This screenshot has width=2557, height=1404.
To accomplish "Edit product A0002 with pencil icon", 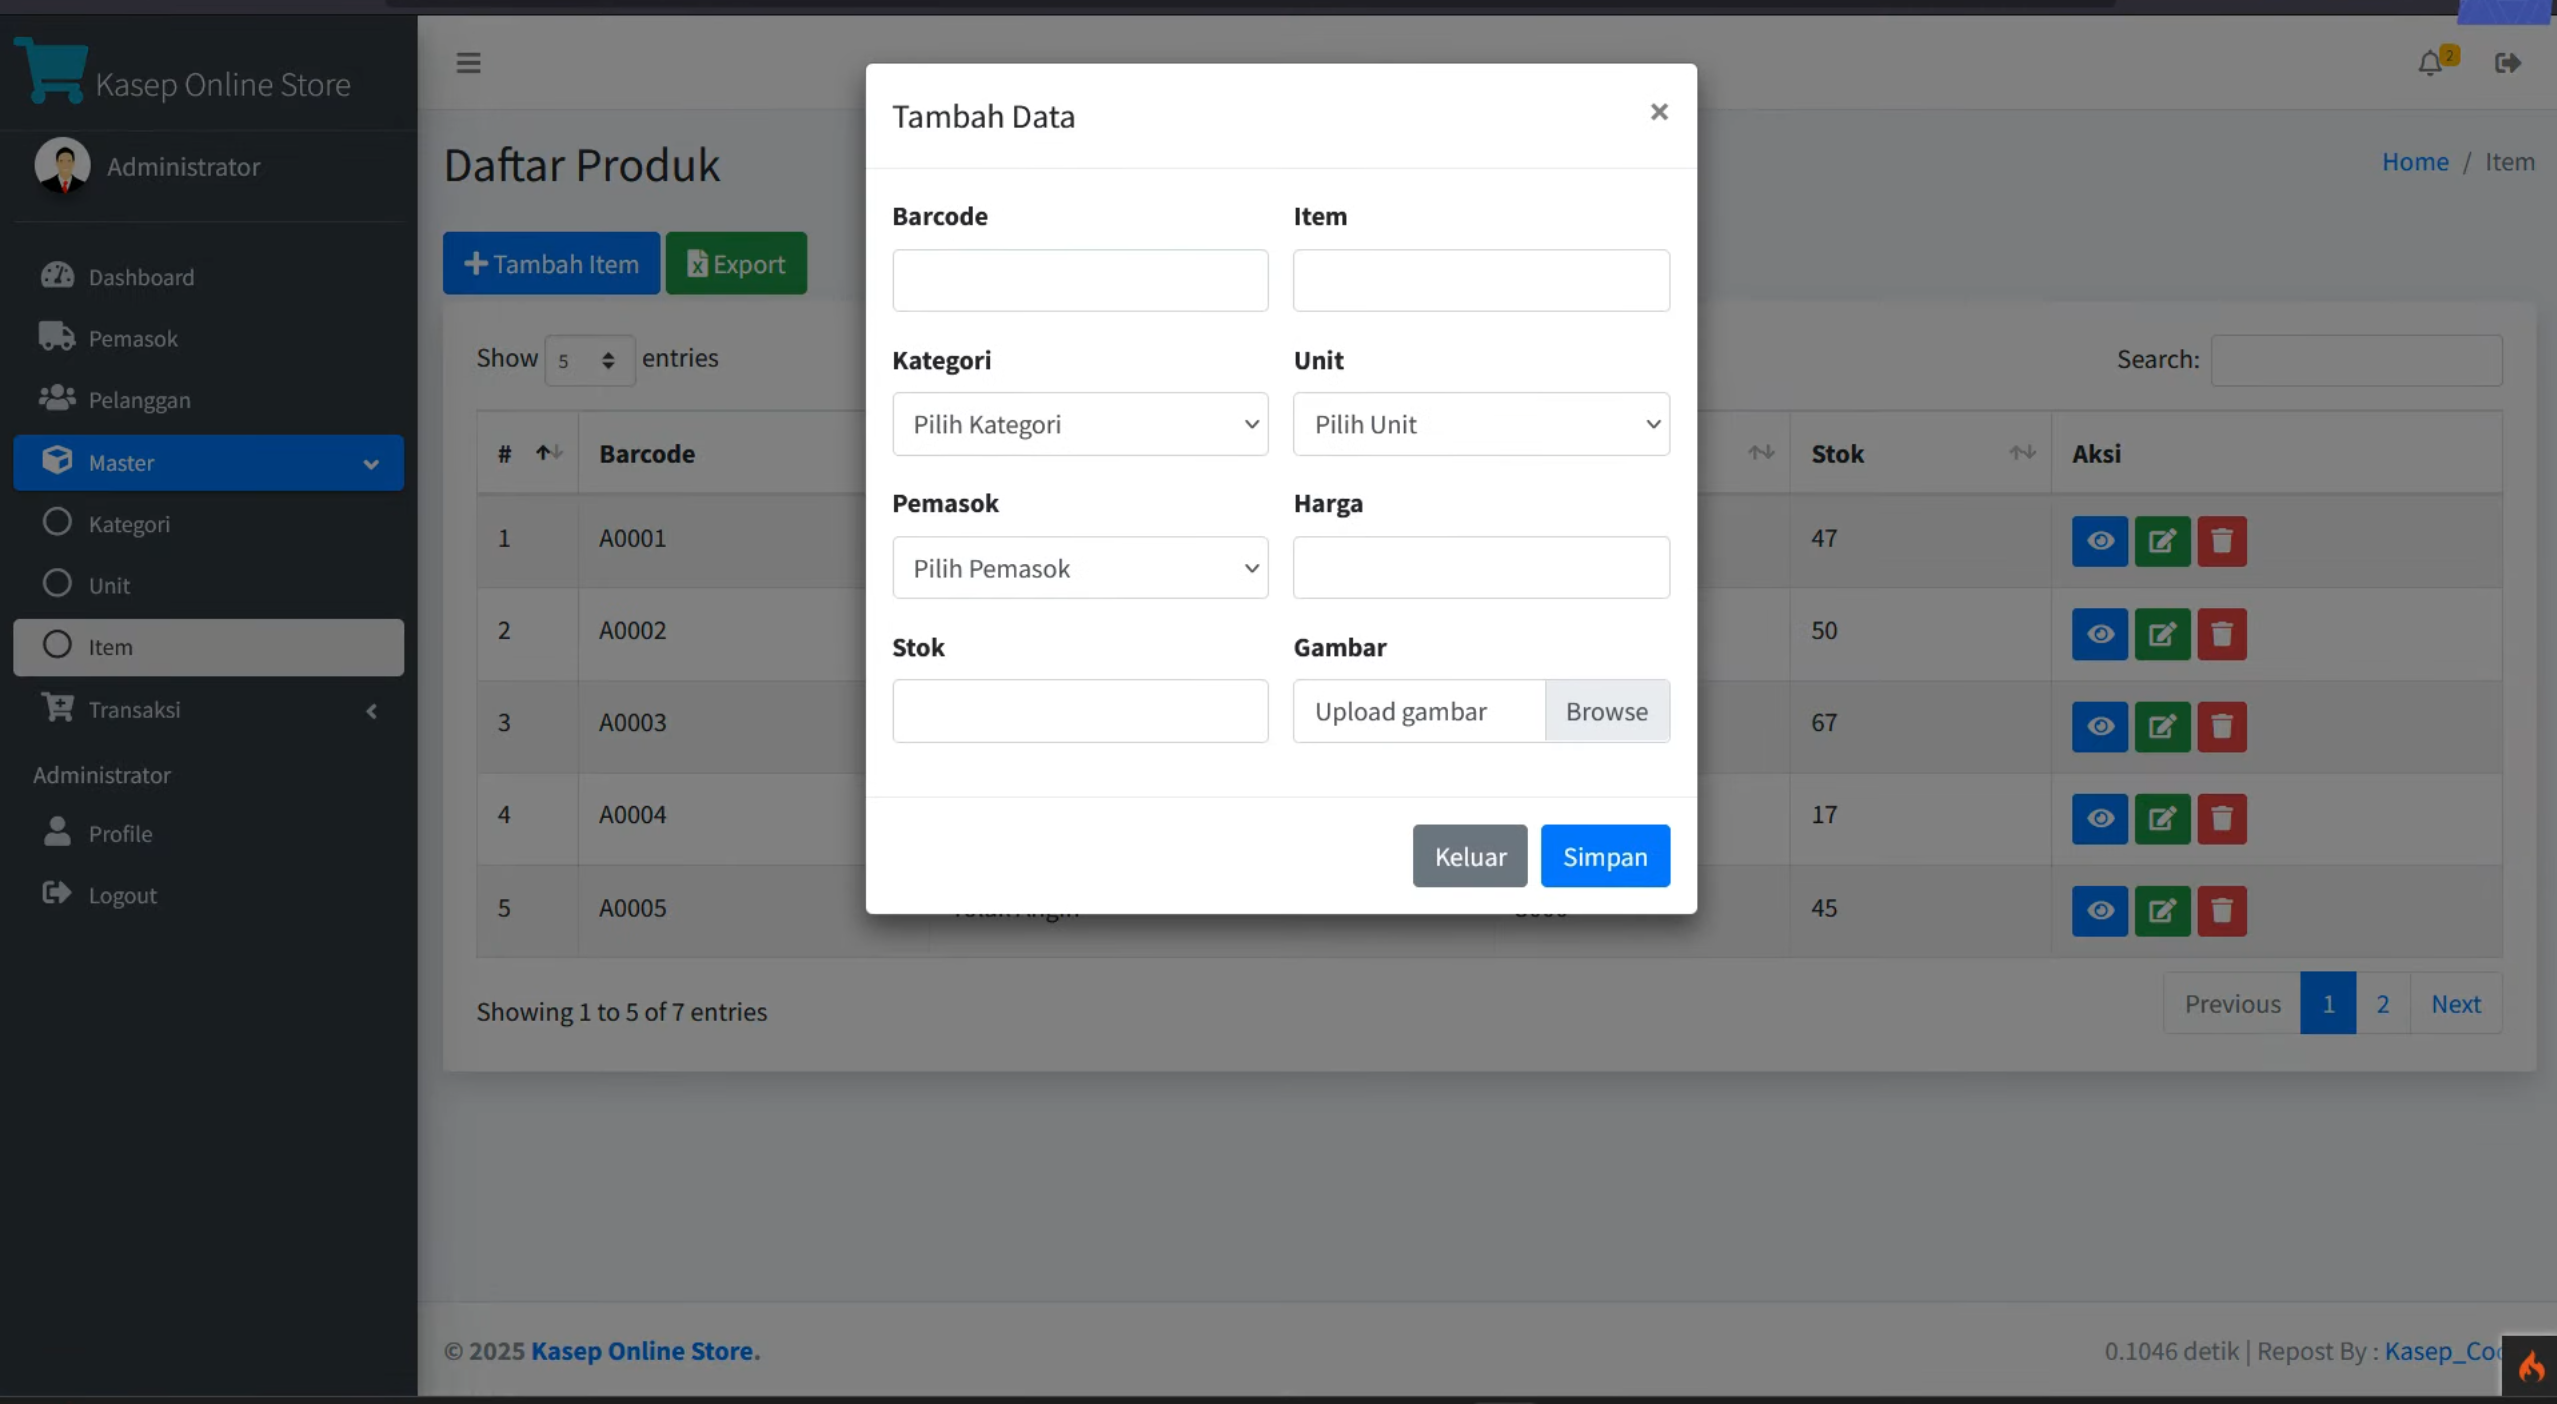I will point(2162,634).
